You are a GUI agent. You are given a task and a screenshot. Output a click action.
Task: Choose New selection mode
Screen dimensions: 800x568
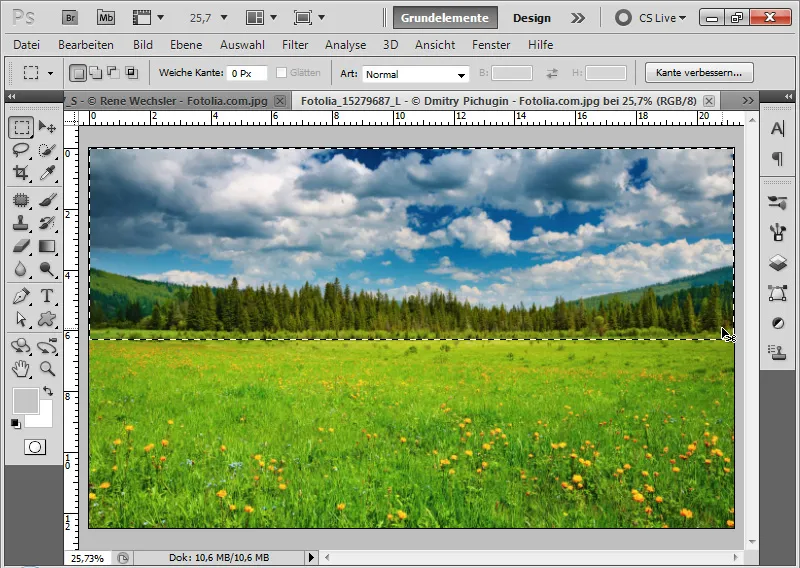pos(78,73)
